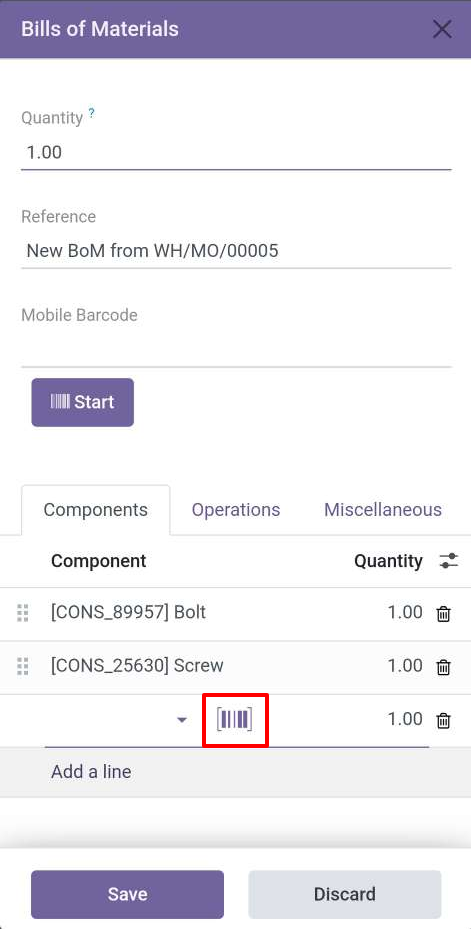Scan component with barcode icon in new line
Screen dimensions: 471x929
(x=235, y=719)
